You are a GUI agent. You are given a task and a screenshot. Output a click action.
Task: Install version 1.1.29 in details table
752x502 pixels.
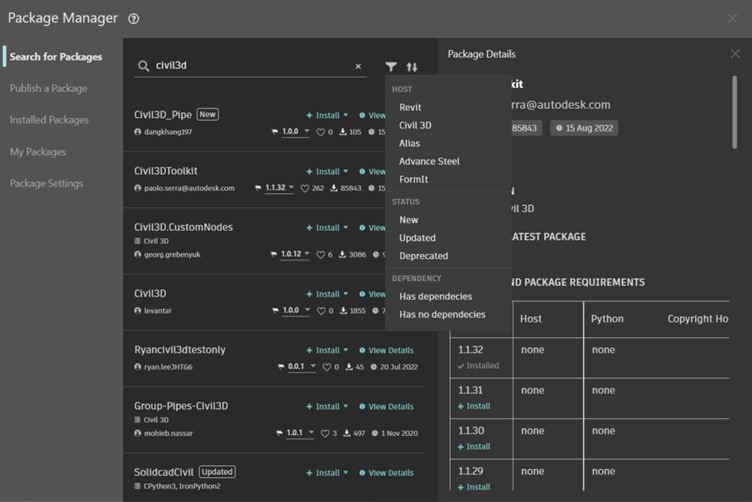[474, 487]
